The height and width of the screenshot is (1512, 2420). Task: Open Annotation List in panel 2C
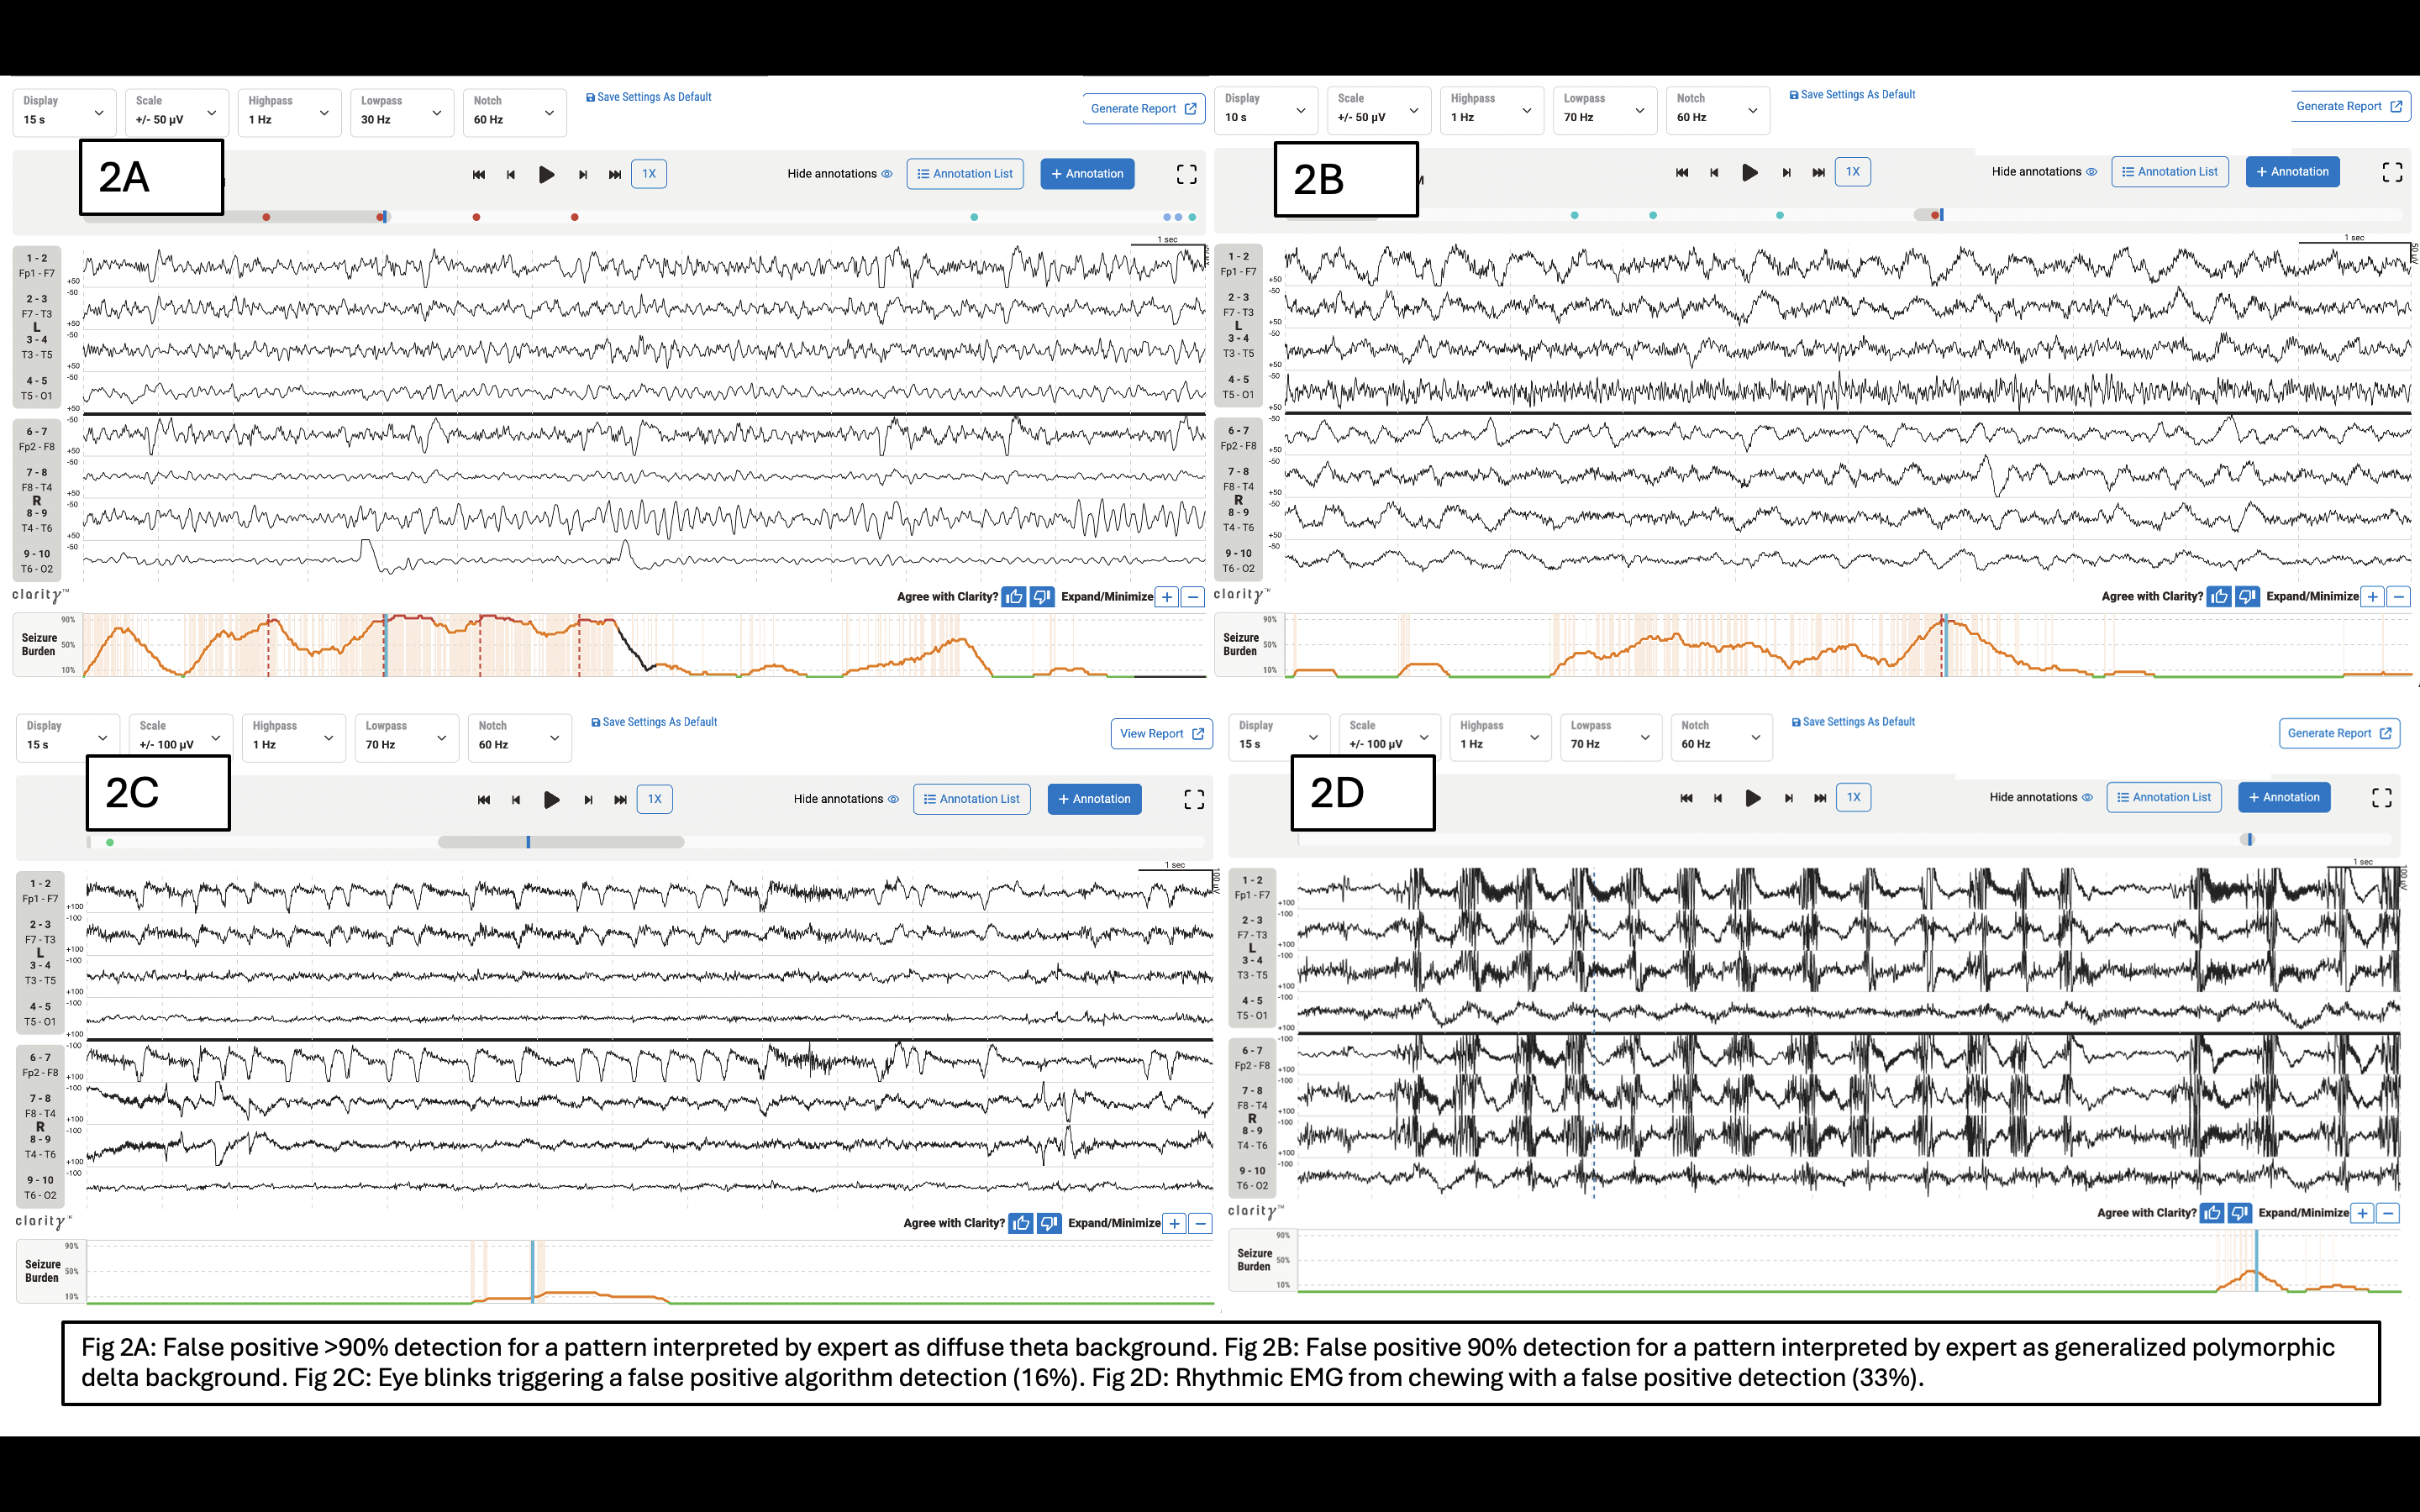click(971, 799)
